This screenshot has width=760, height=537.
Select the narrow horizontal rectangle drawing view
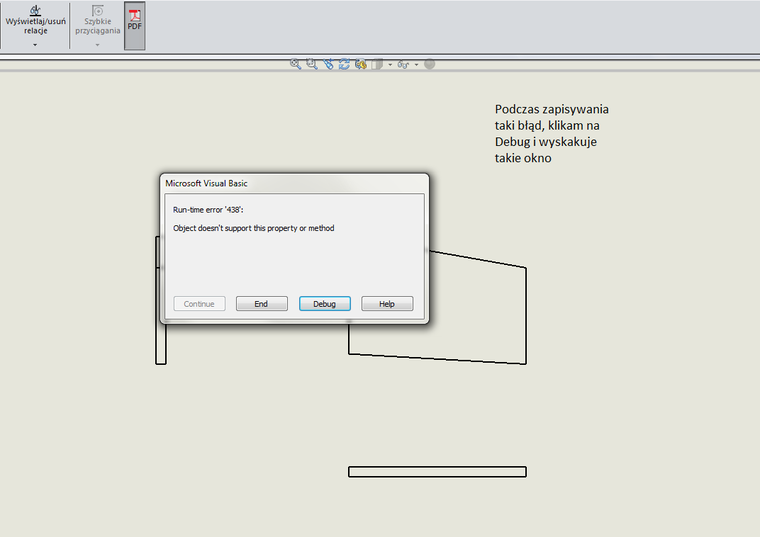click(x=437, y=472)
